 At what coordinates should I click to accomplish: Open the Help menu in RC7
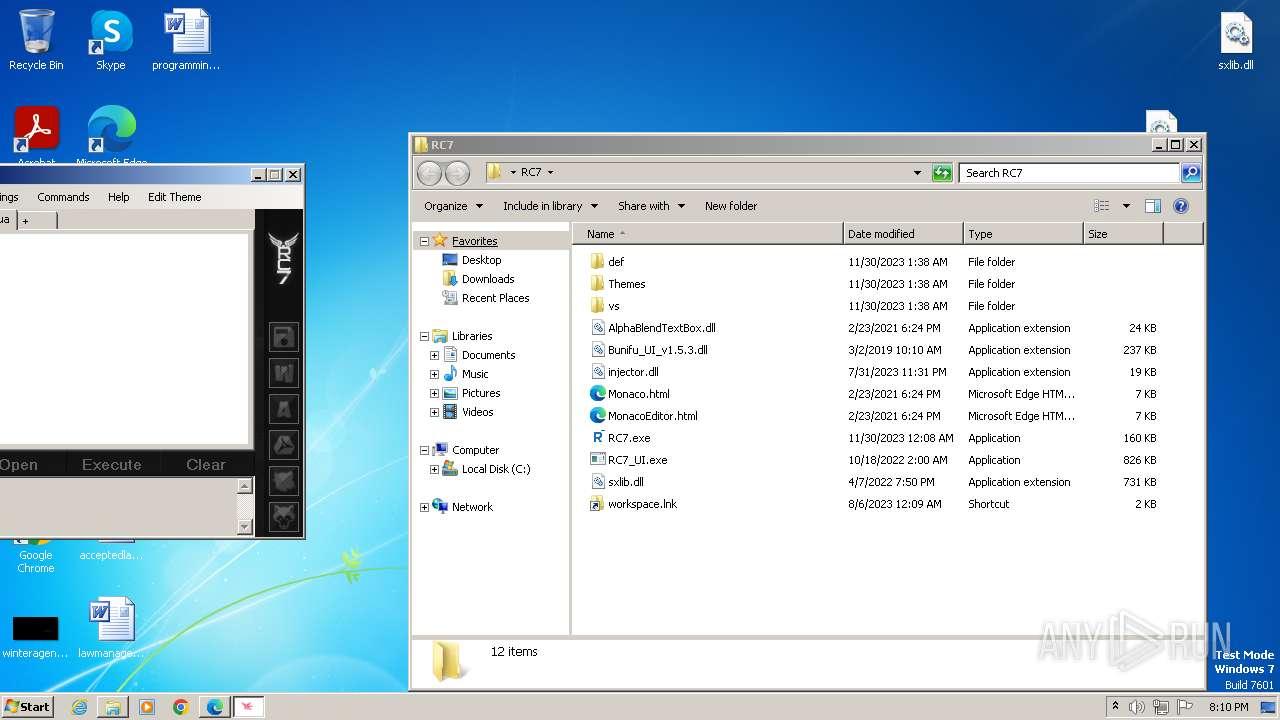coord(119,197)
